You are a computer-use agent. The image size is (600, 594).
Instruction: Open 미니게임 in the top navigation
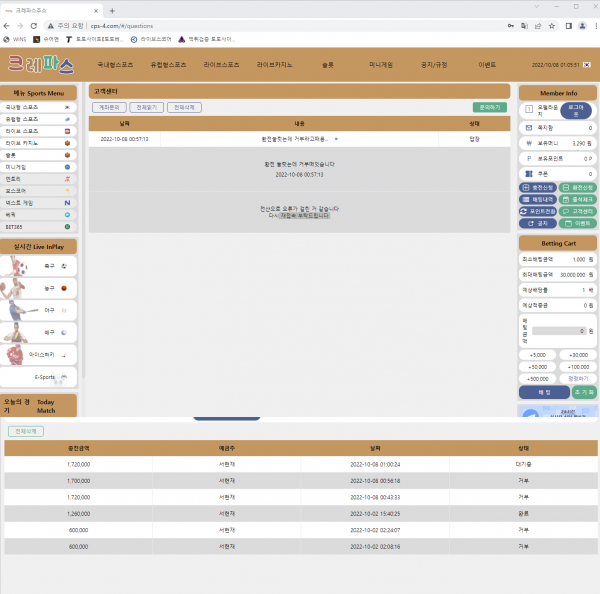[380, 64]
